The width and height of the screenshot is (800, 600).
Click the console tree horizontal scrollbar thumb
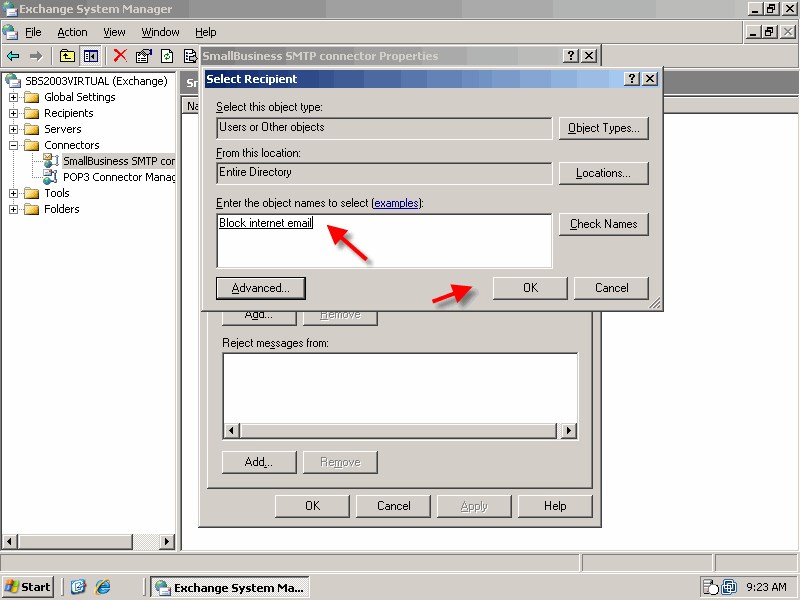pos(76,541)
